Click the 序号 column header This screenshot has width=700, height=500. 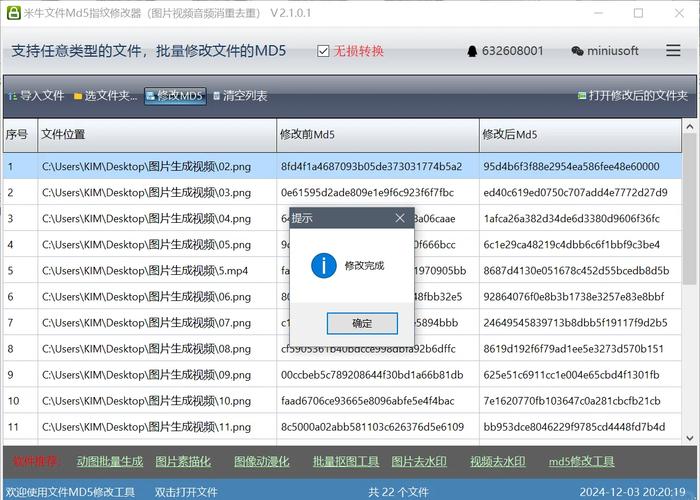point(21,134)
